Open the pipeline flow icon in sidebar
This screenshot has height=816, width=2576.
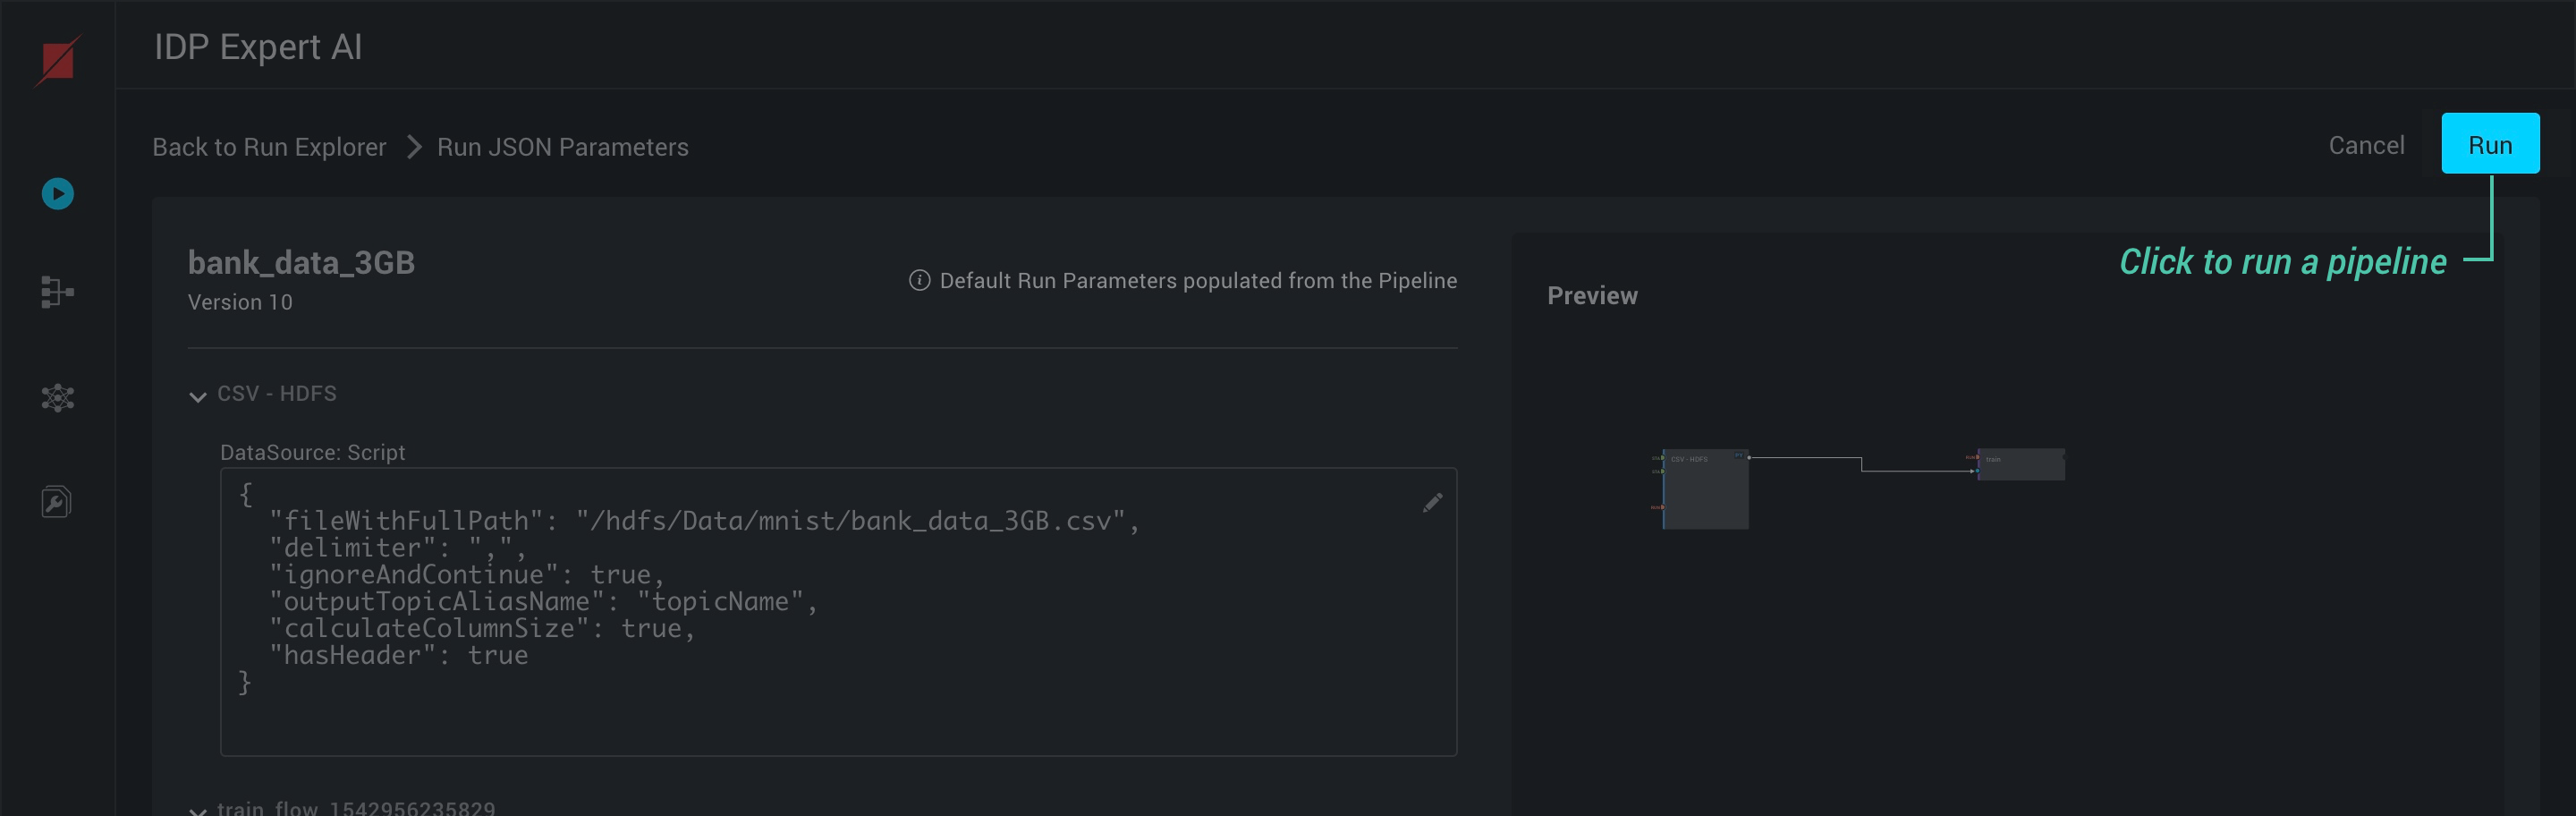point(57,292)
